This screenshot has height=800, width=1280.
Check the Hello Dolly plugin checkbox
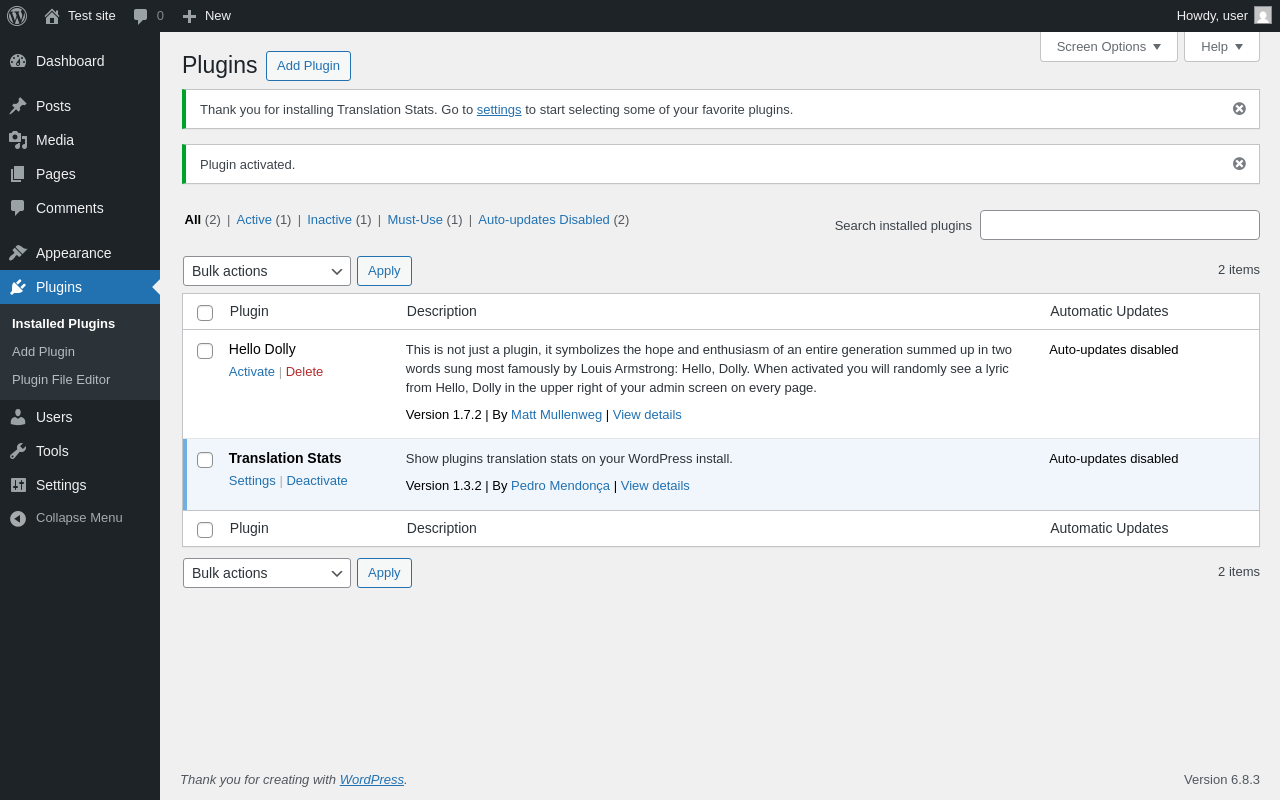click(205, 351)
